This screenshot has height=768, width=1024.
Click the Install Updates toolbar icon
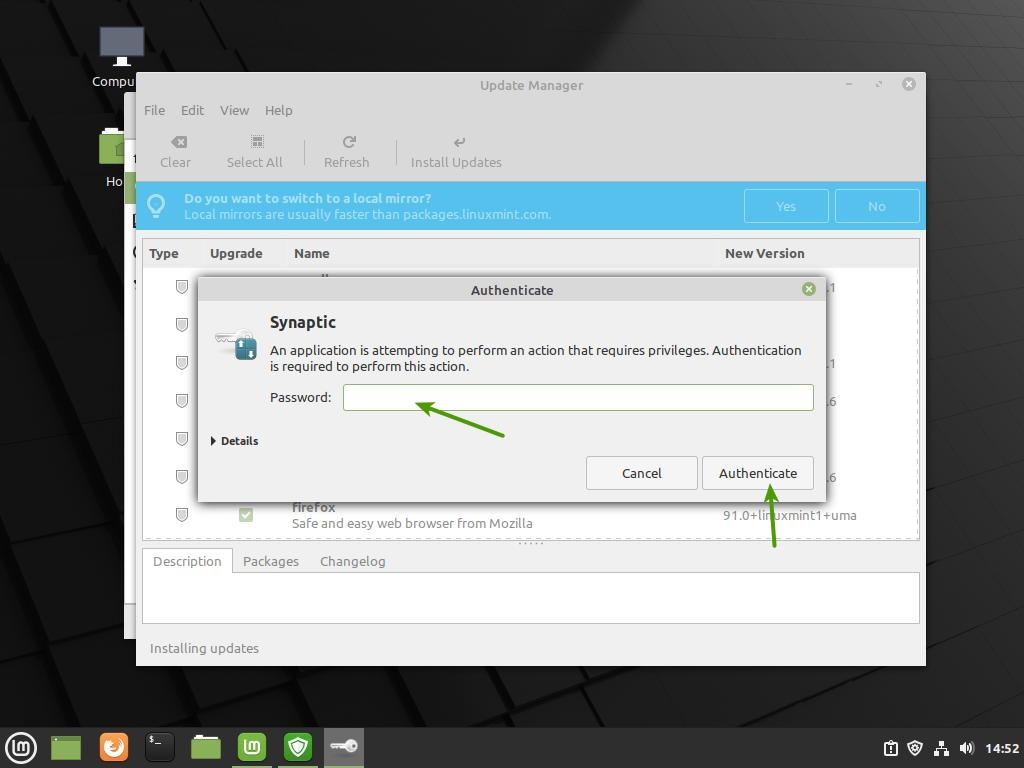[458, 143]
